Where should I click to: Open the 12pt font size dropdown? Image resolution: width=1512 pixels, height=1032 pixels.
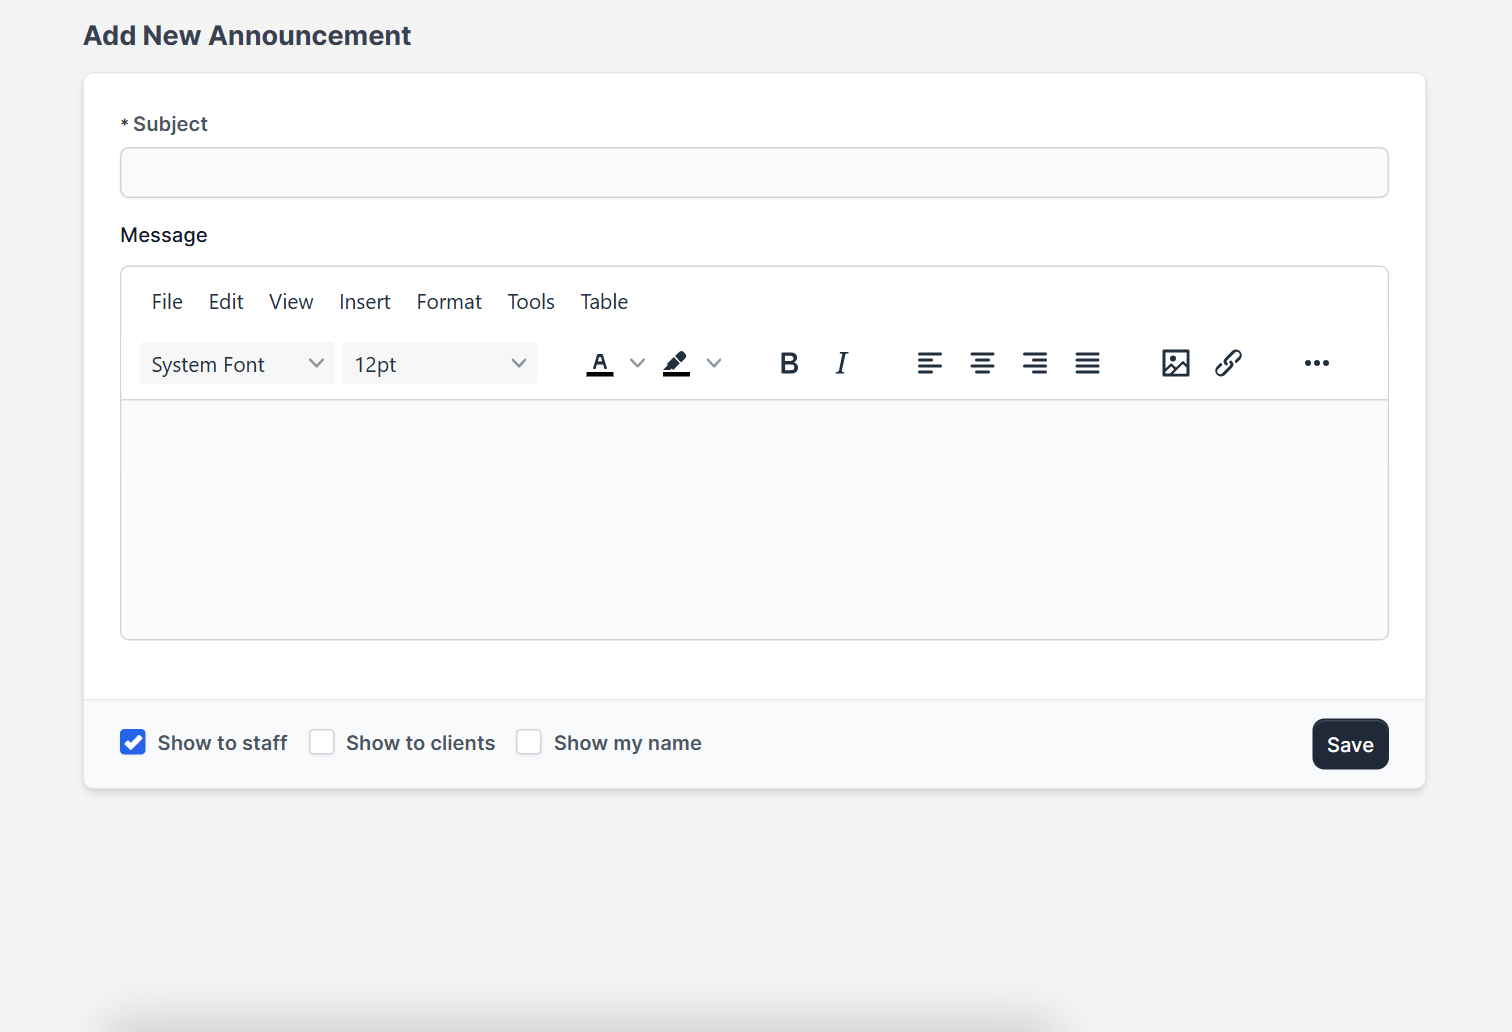tap(440, 363)
